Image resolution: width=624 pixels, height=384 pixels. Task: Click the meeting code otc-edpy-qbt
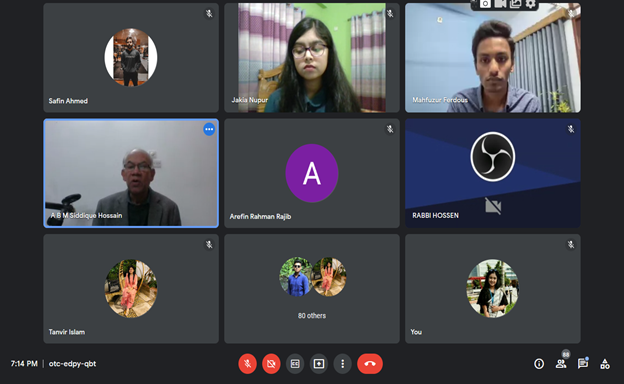(72, 364)
